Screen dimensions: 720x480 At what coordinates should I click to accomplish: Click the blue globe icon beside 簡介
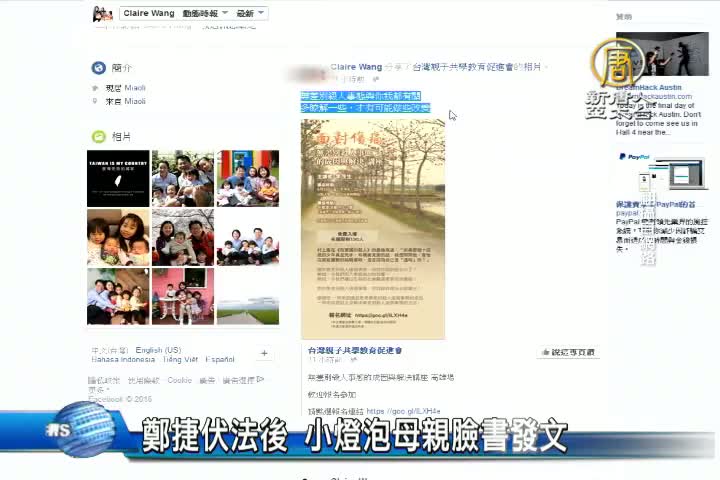pos(98,68)
